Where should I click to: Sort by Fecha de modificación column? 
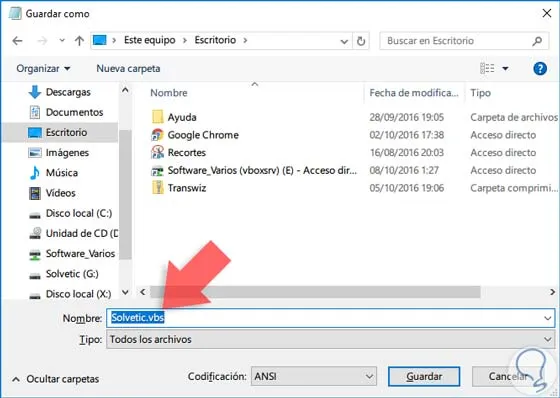click(x=414, y=93)
